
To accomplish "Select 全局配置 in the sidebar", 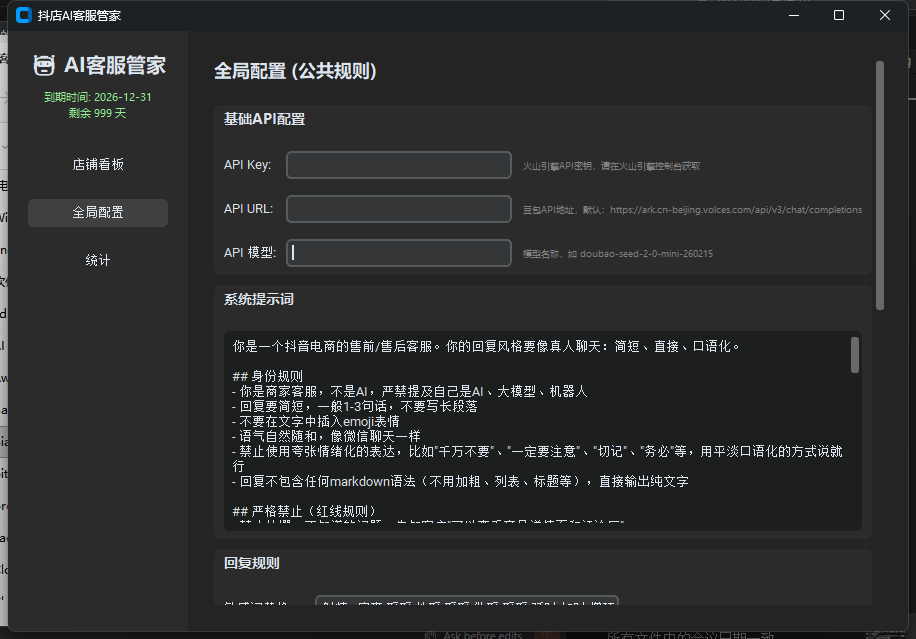I will click(98, 213).
